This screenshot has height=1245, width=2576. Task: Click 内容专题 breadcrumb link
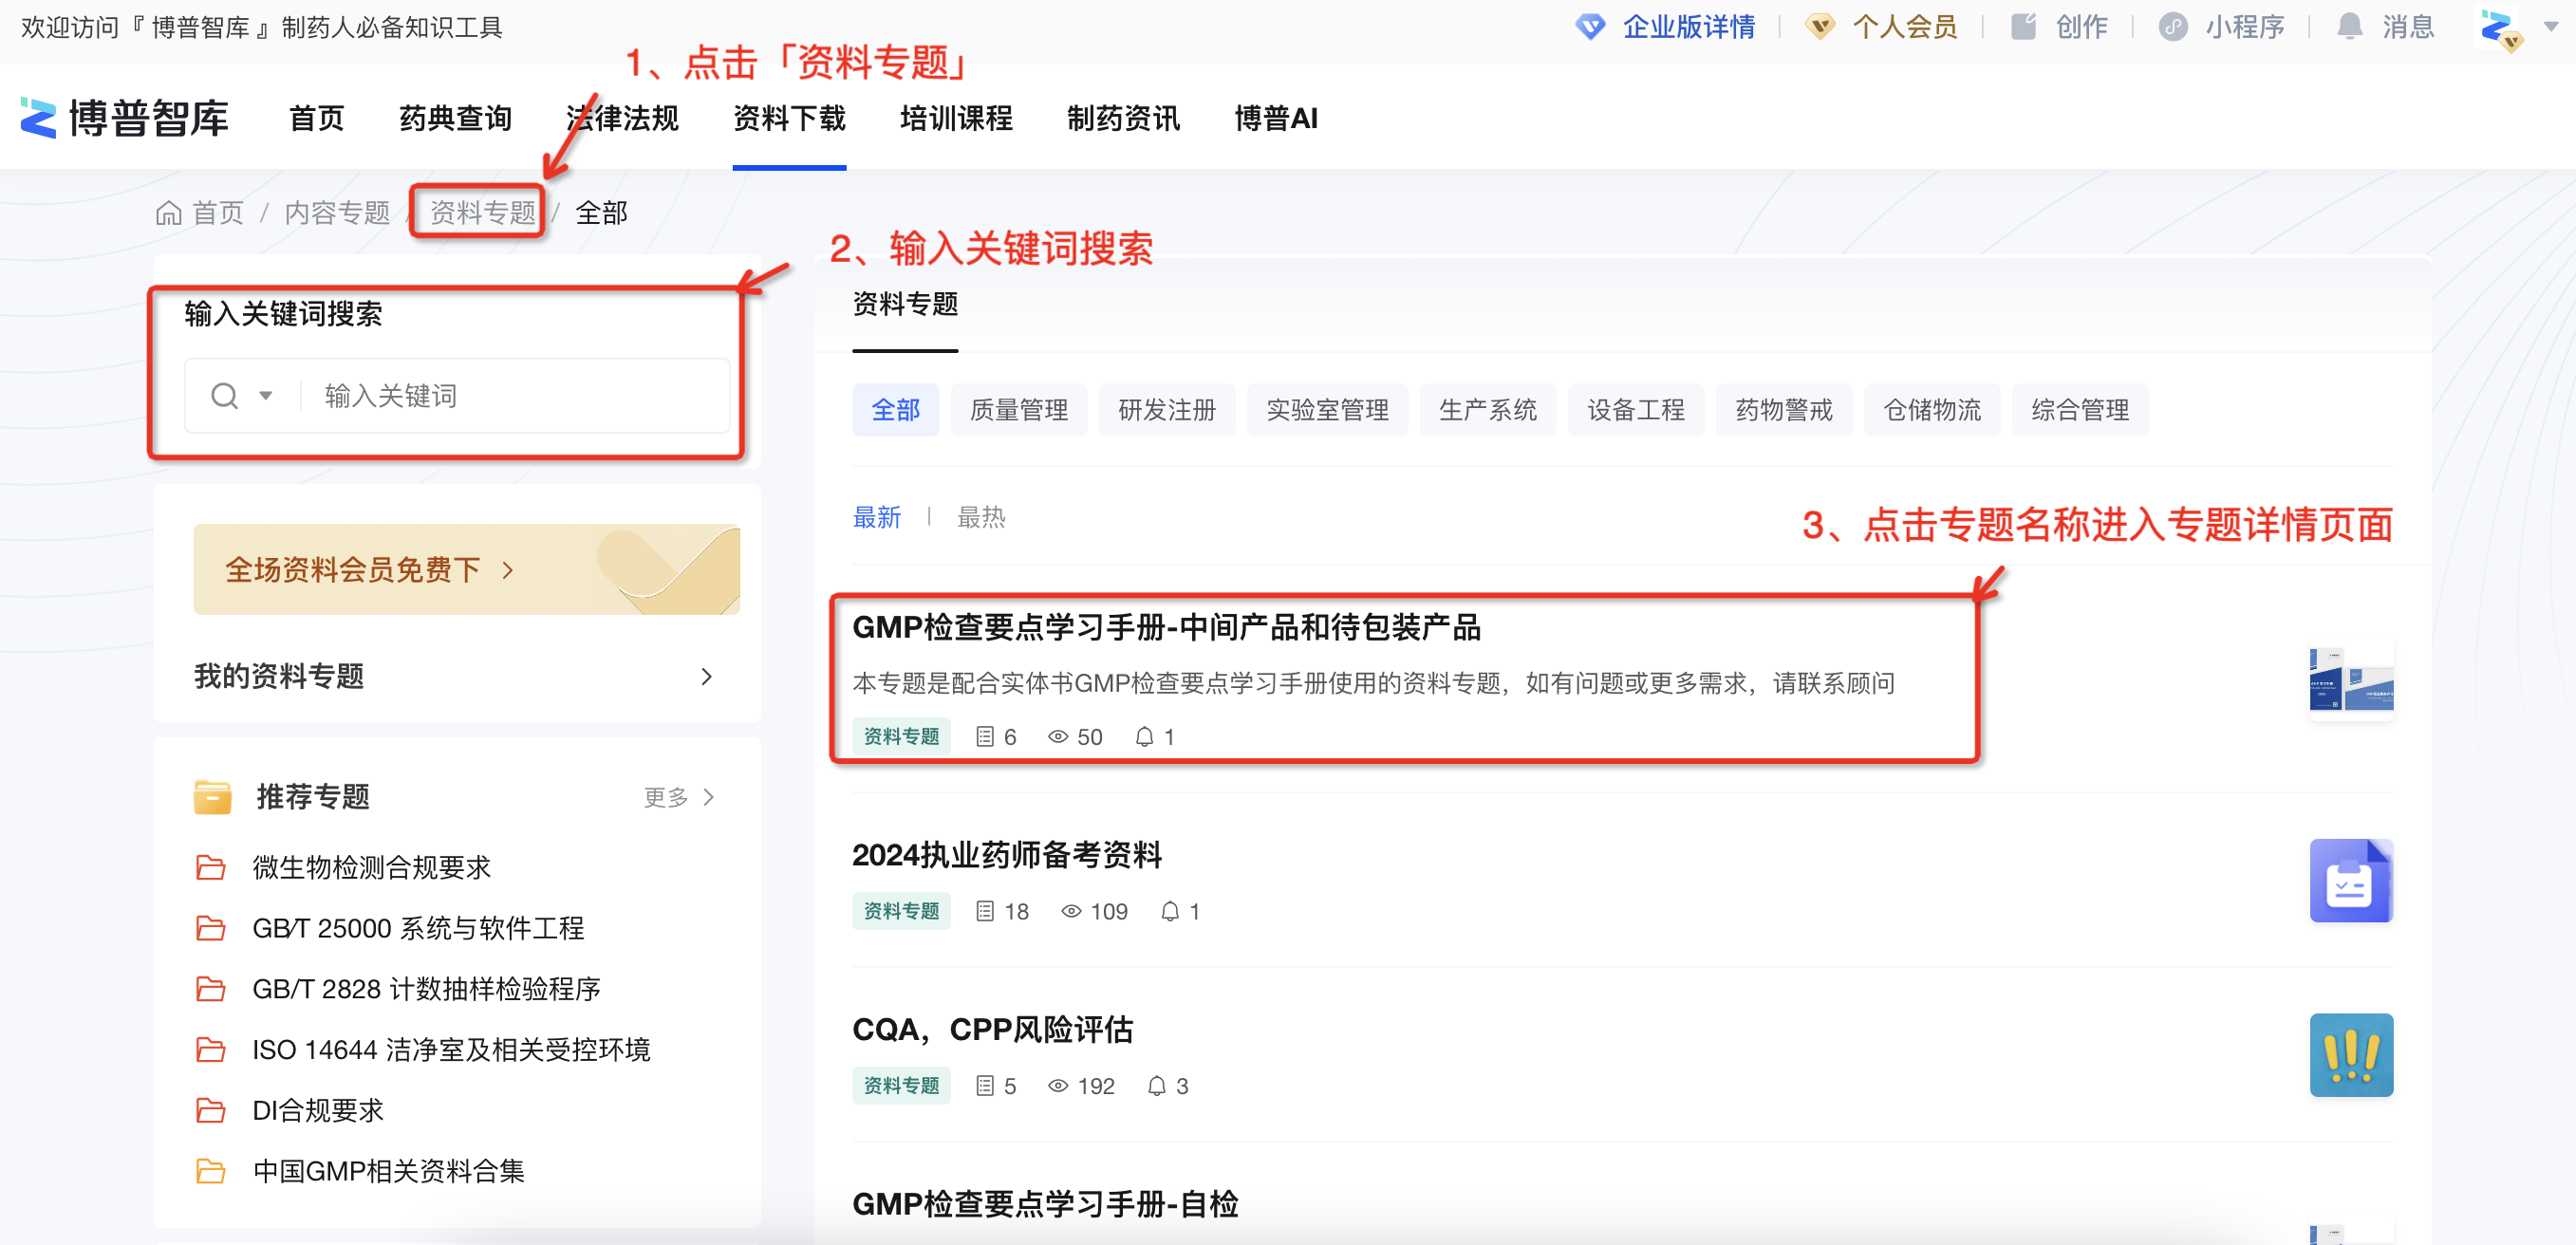pos(337,213)
